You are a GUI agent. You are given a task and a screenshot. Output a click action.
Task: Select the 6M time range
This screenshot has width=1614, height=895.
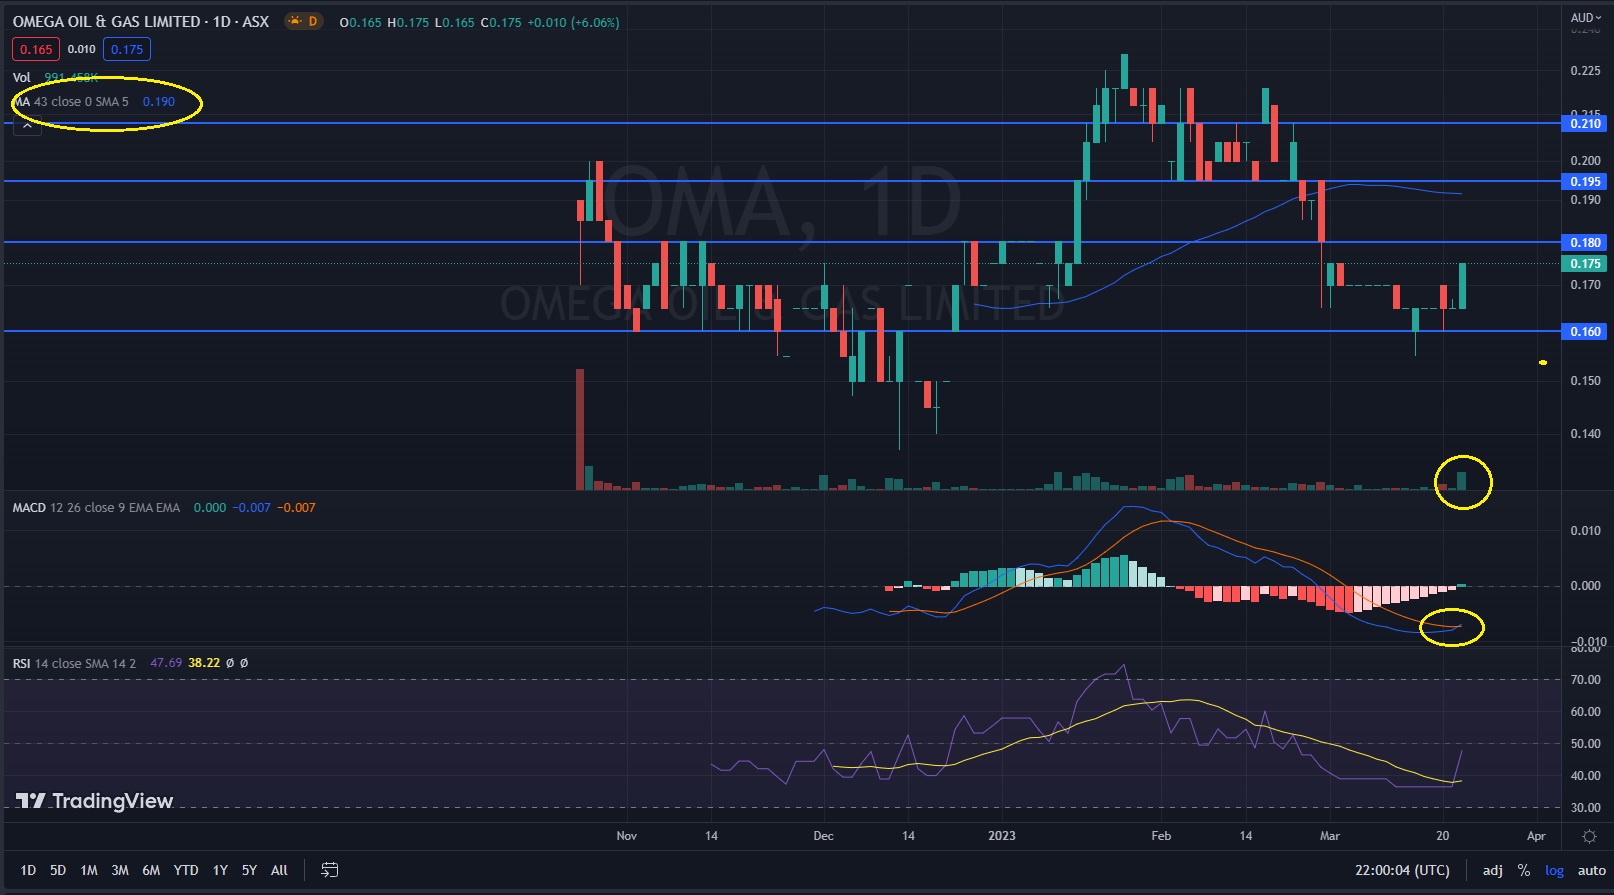click(x=151, y=870)
